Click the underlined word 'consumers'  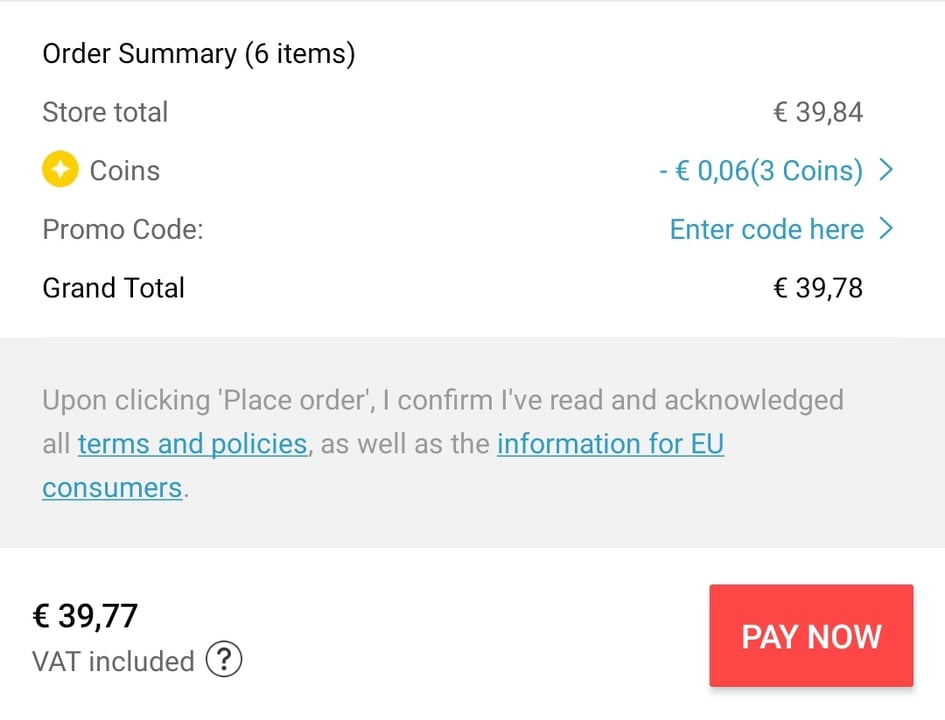point(112,488)
